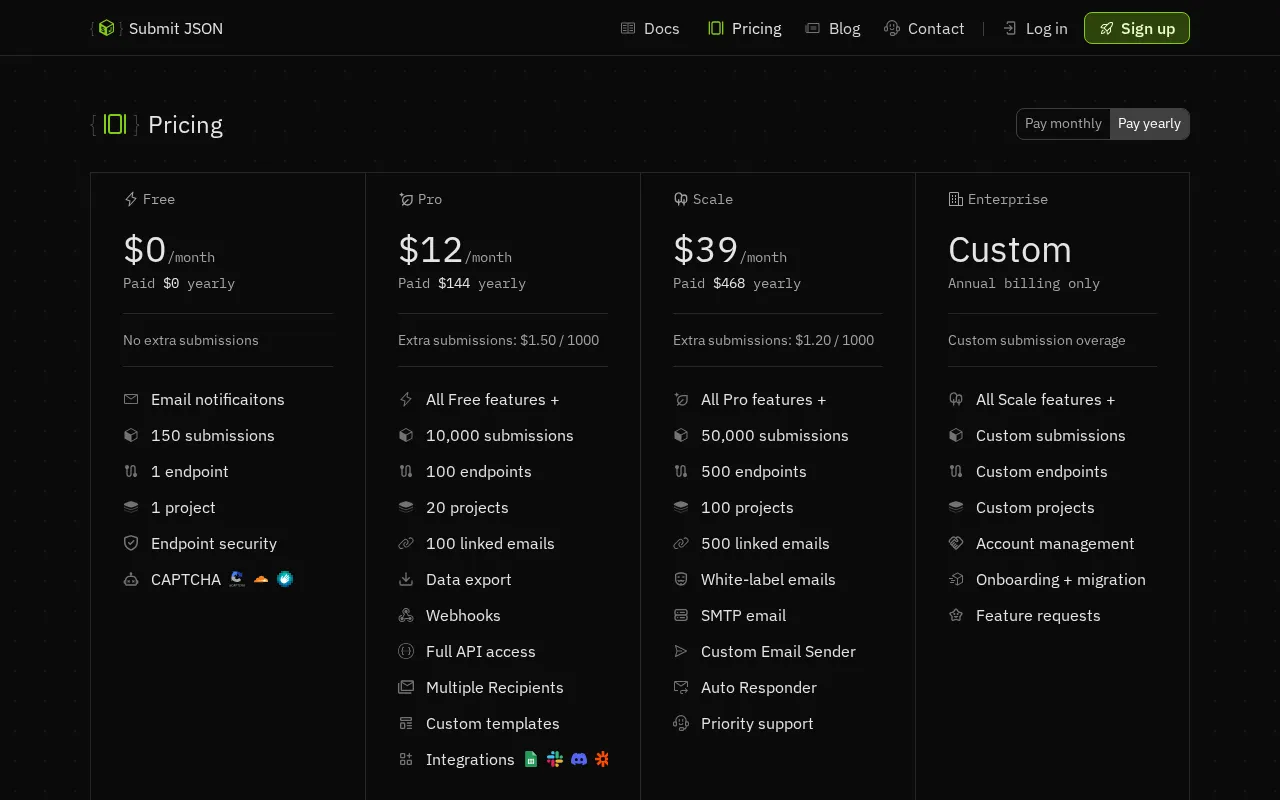Click 'Extra submissions: $1.20 / 1000' text
This screenshot has height=800, width=1280.
(x=774, y=340)
